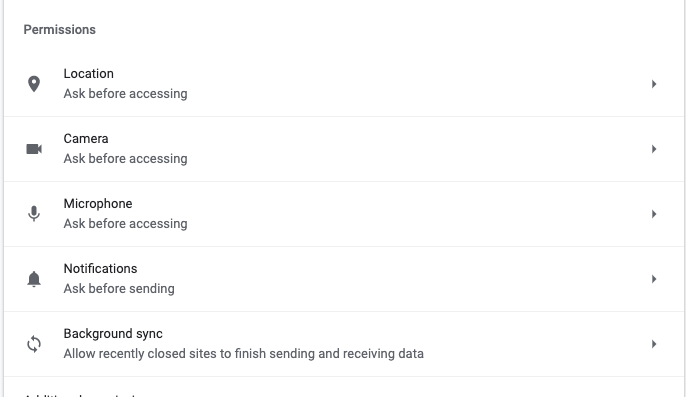Click "Ask before sending" under Notifications
This screenshot has height=397, width=686.
[119, 288]
